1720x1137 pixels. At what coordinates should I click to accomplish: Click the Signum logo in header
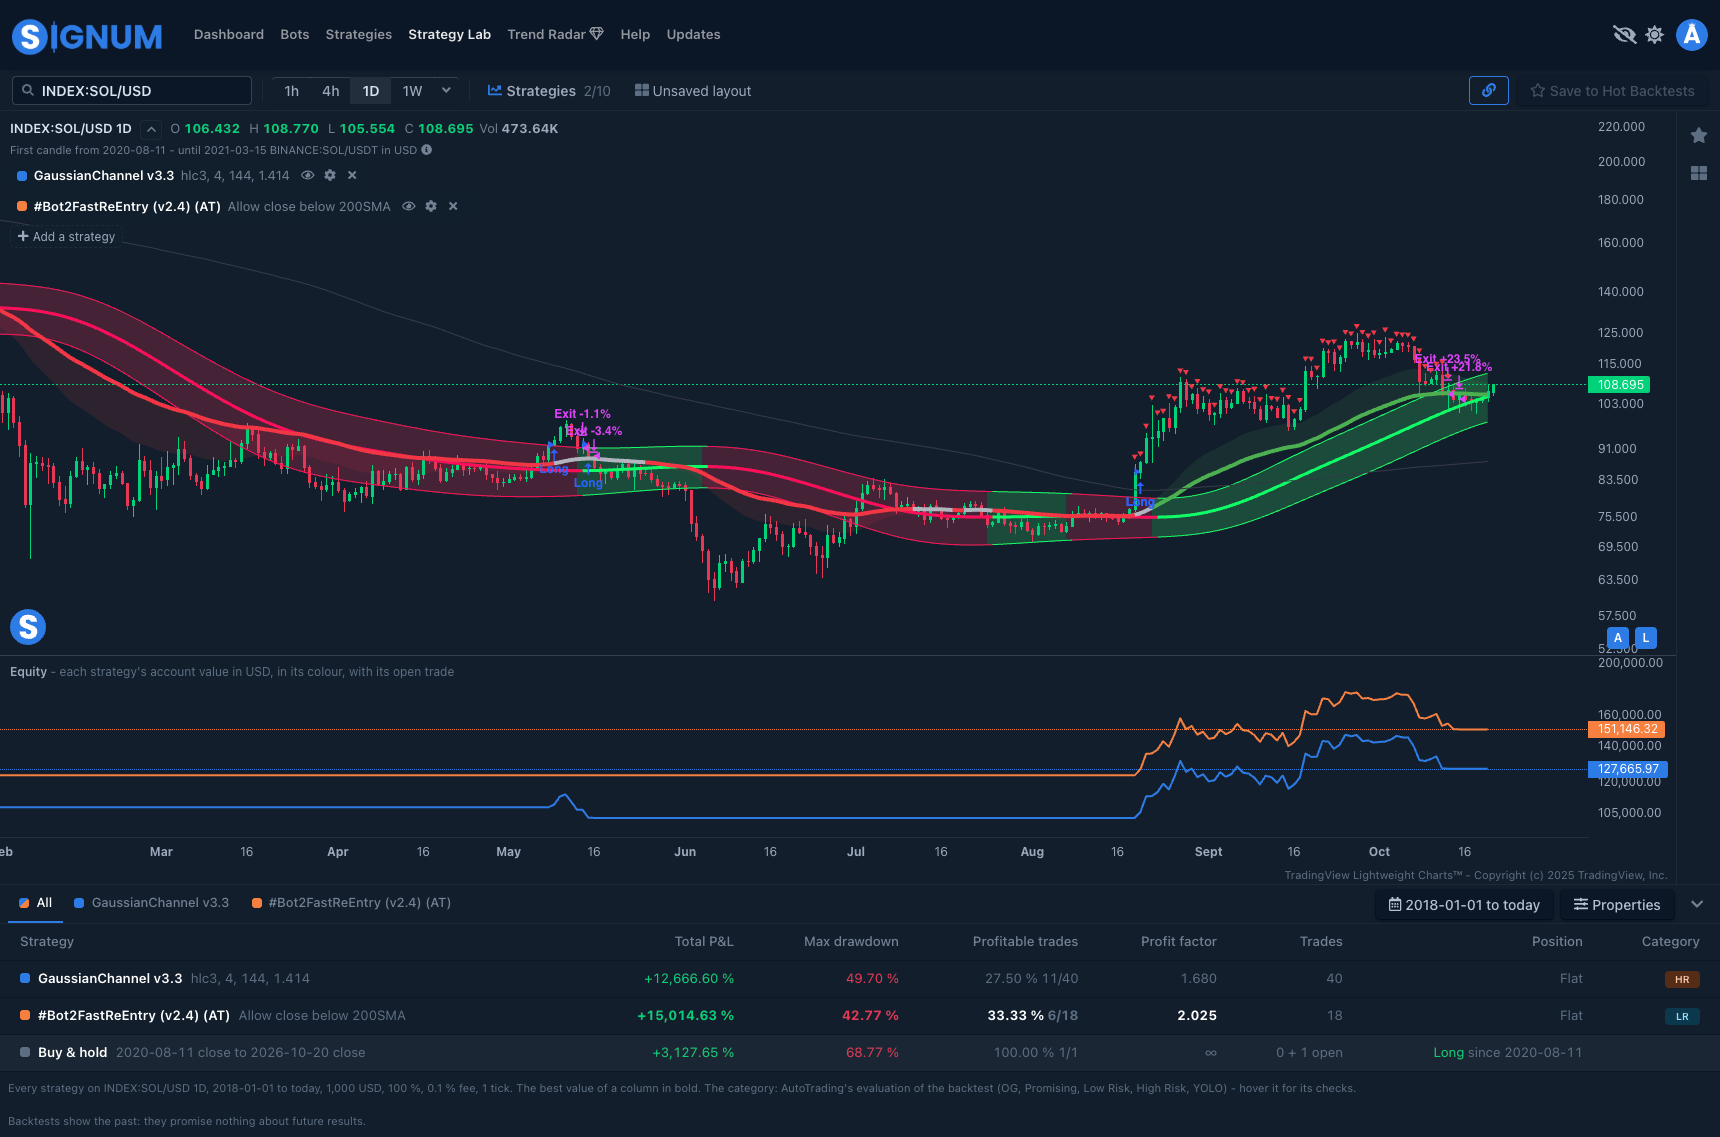87,36
